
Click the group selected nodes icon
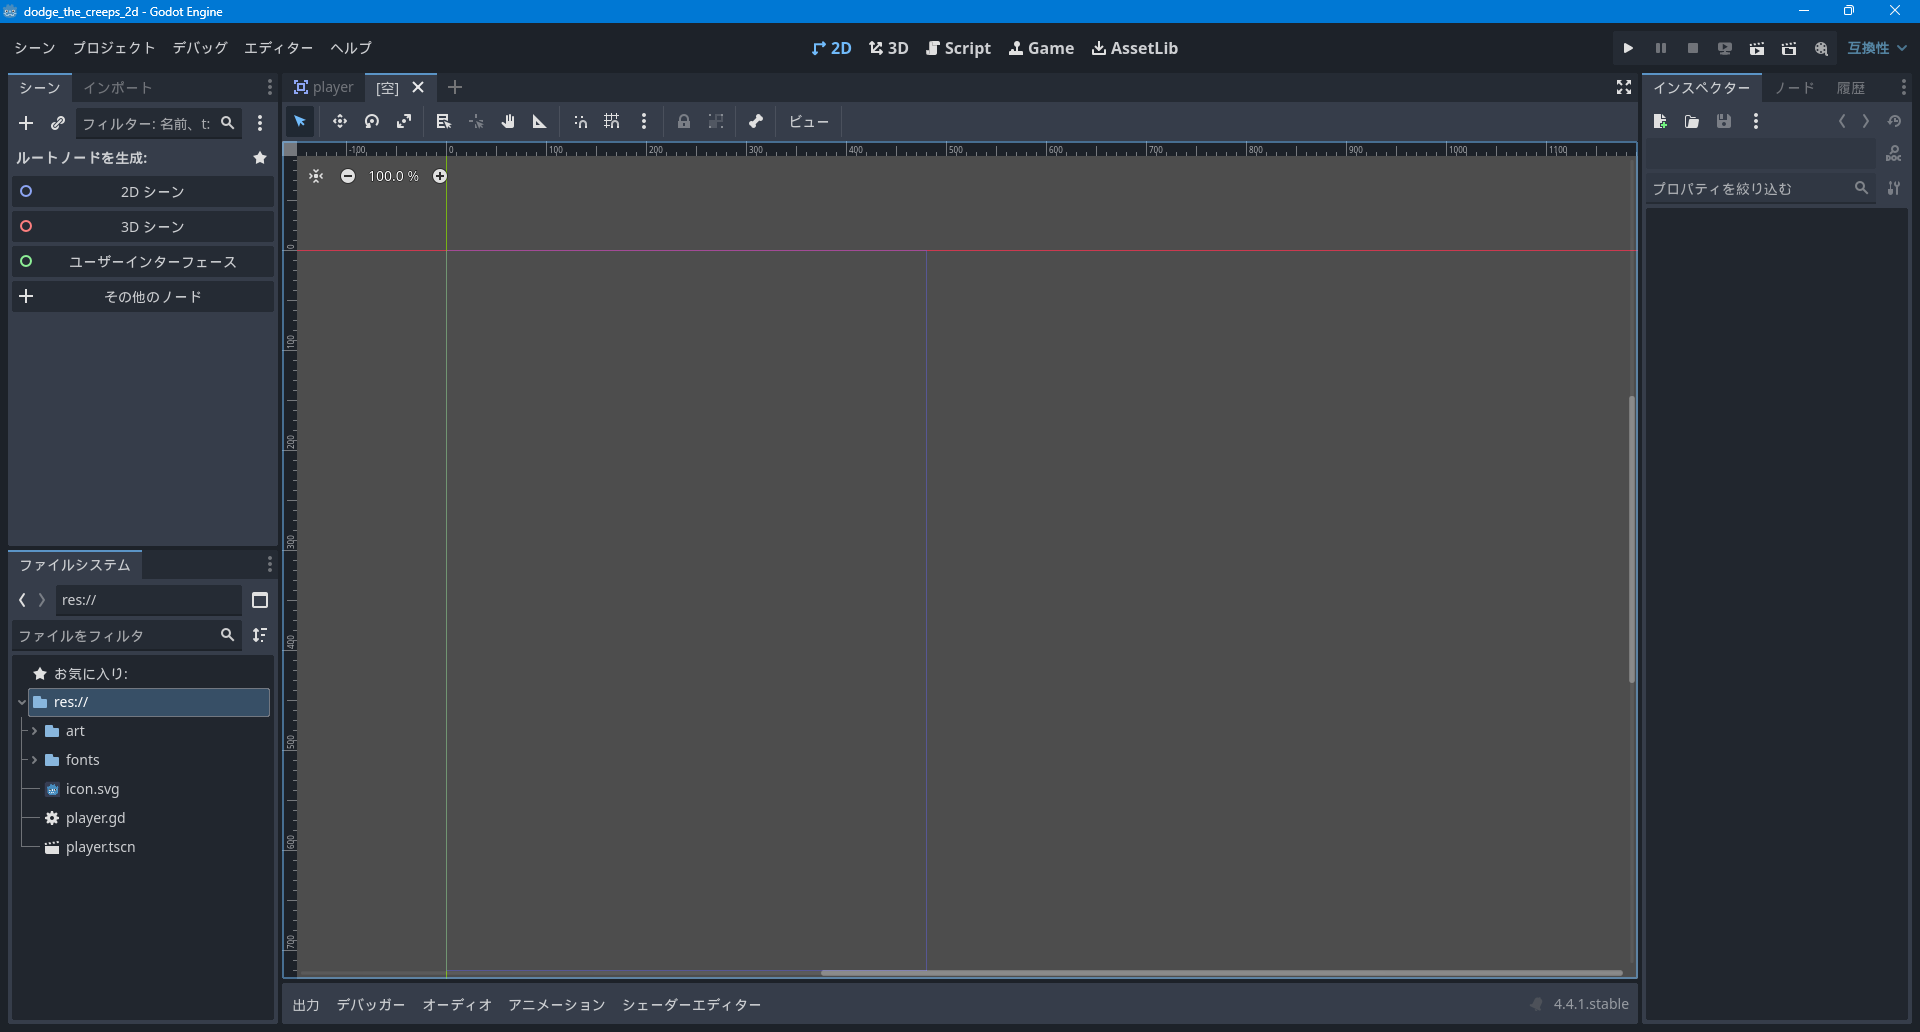[716, 121]
